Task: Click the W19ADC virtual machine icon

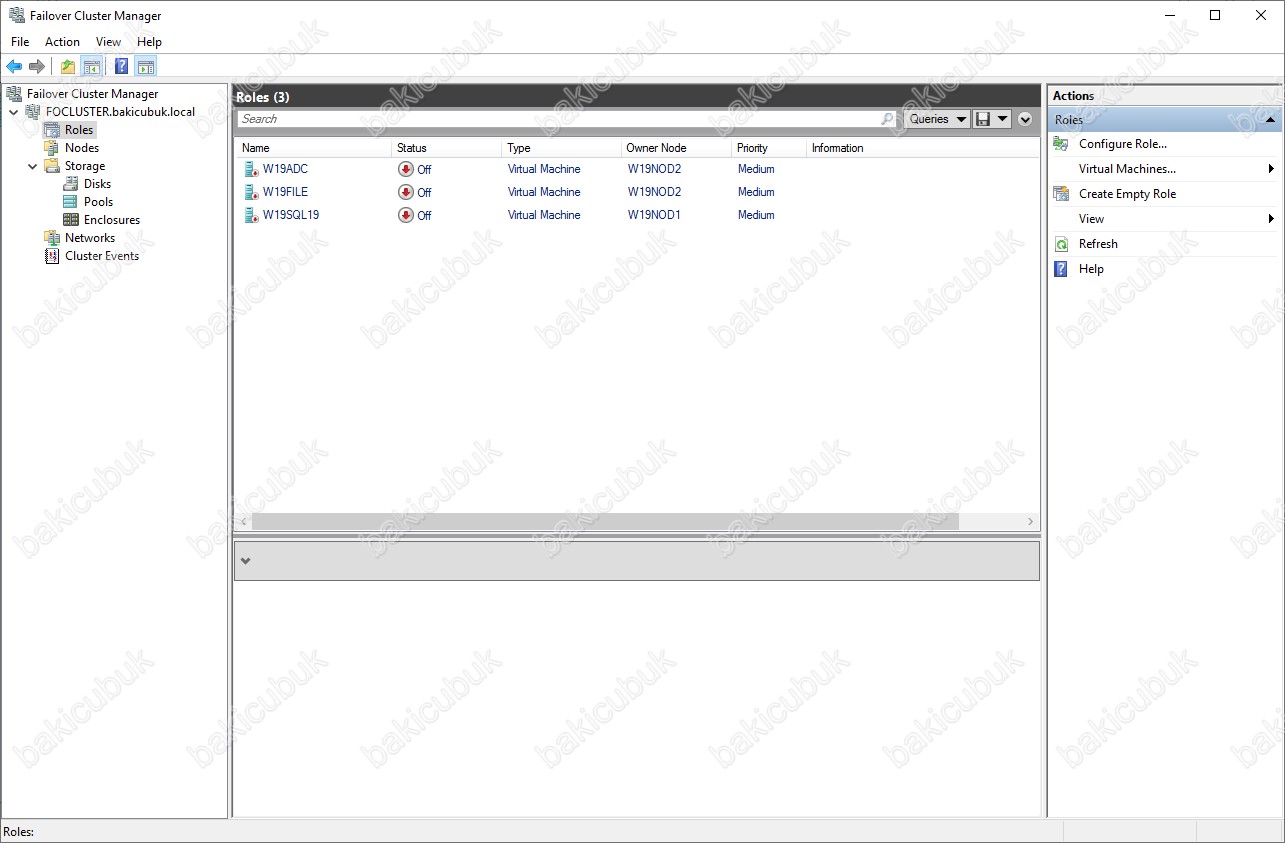Action: (x=251, y=169)
